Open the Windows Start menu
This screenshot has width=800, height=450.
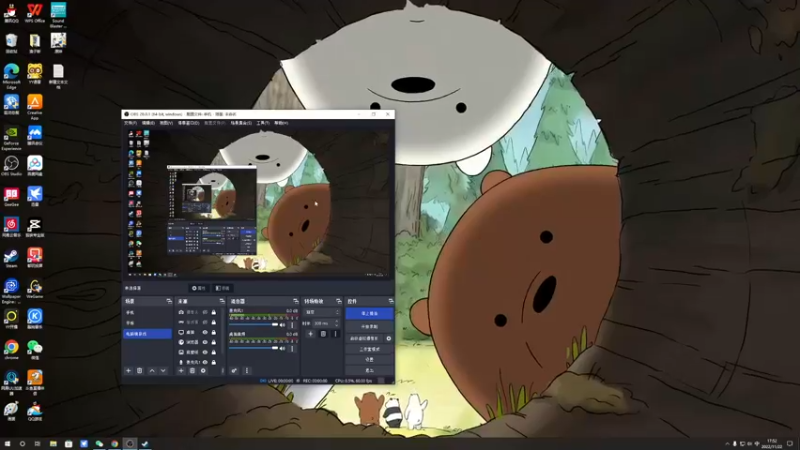pyautogui.click(x=7, y=444)
